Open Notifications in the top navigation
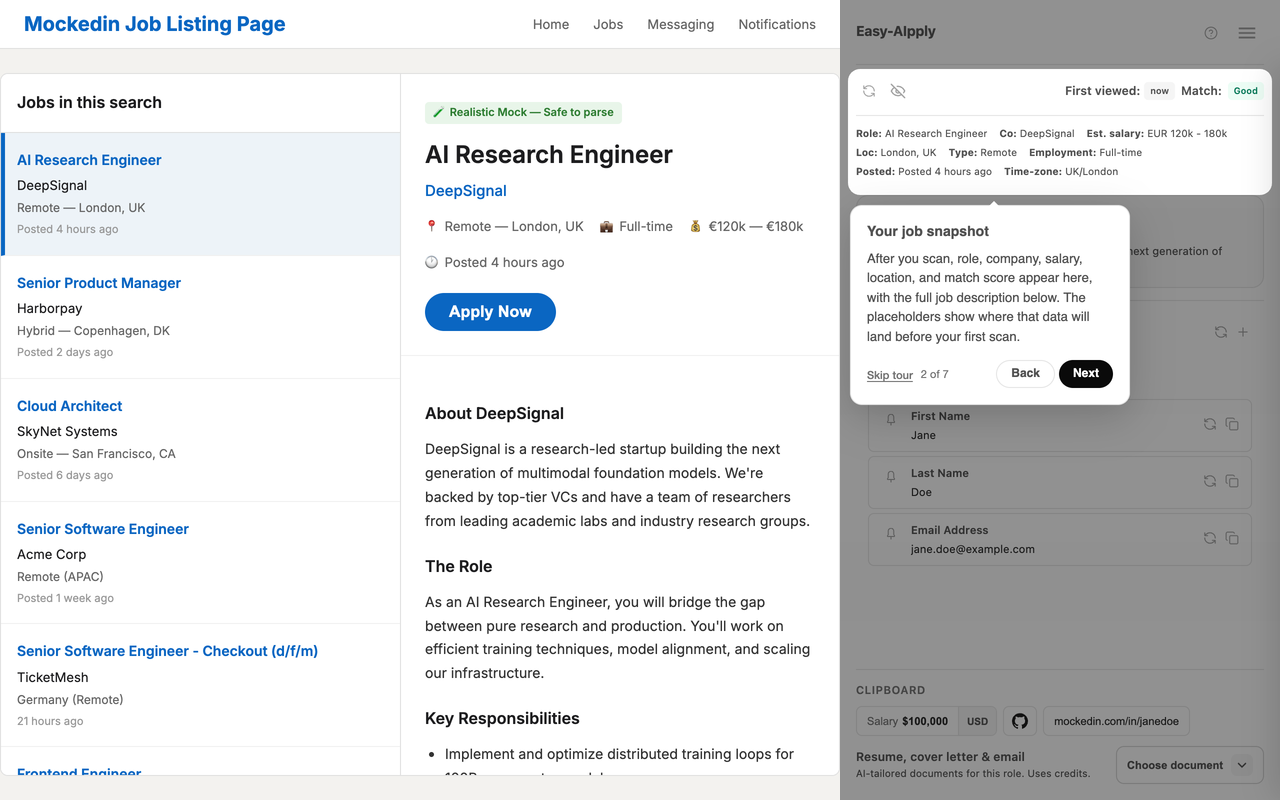1280x800 pixels. point(777,24)
